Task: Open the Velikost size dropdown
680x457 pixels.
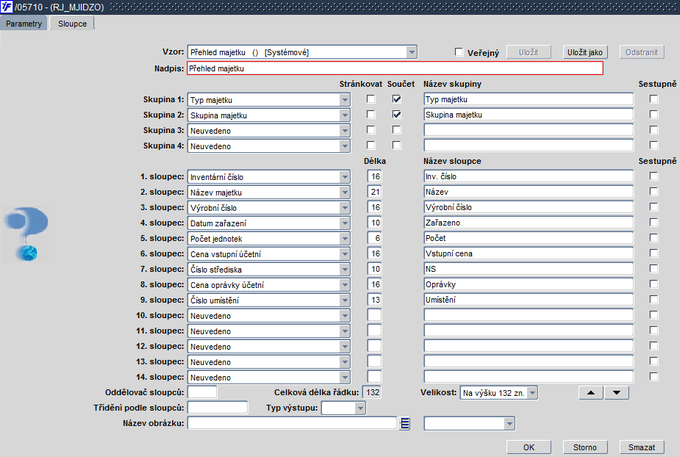Action: click(532, 393)
